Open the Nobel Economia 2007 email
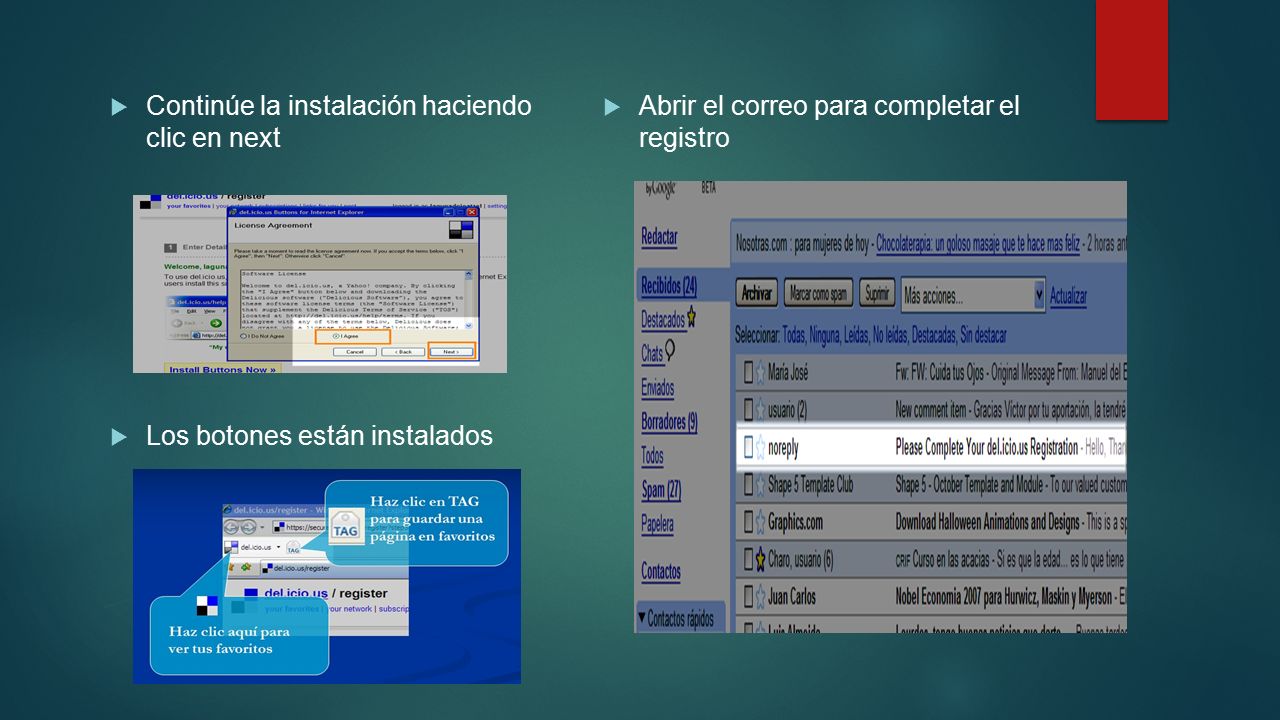 click(x=1003, y=596)
